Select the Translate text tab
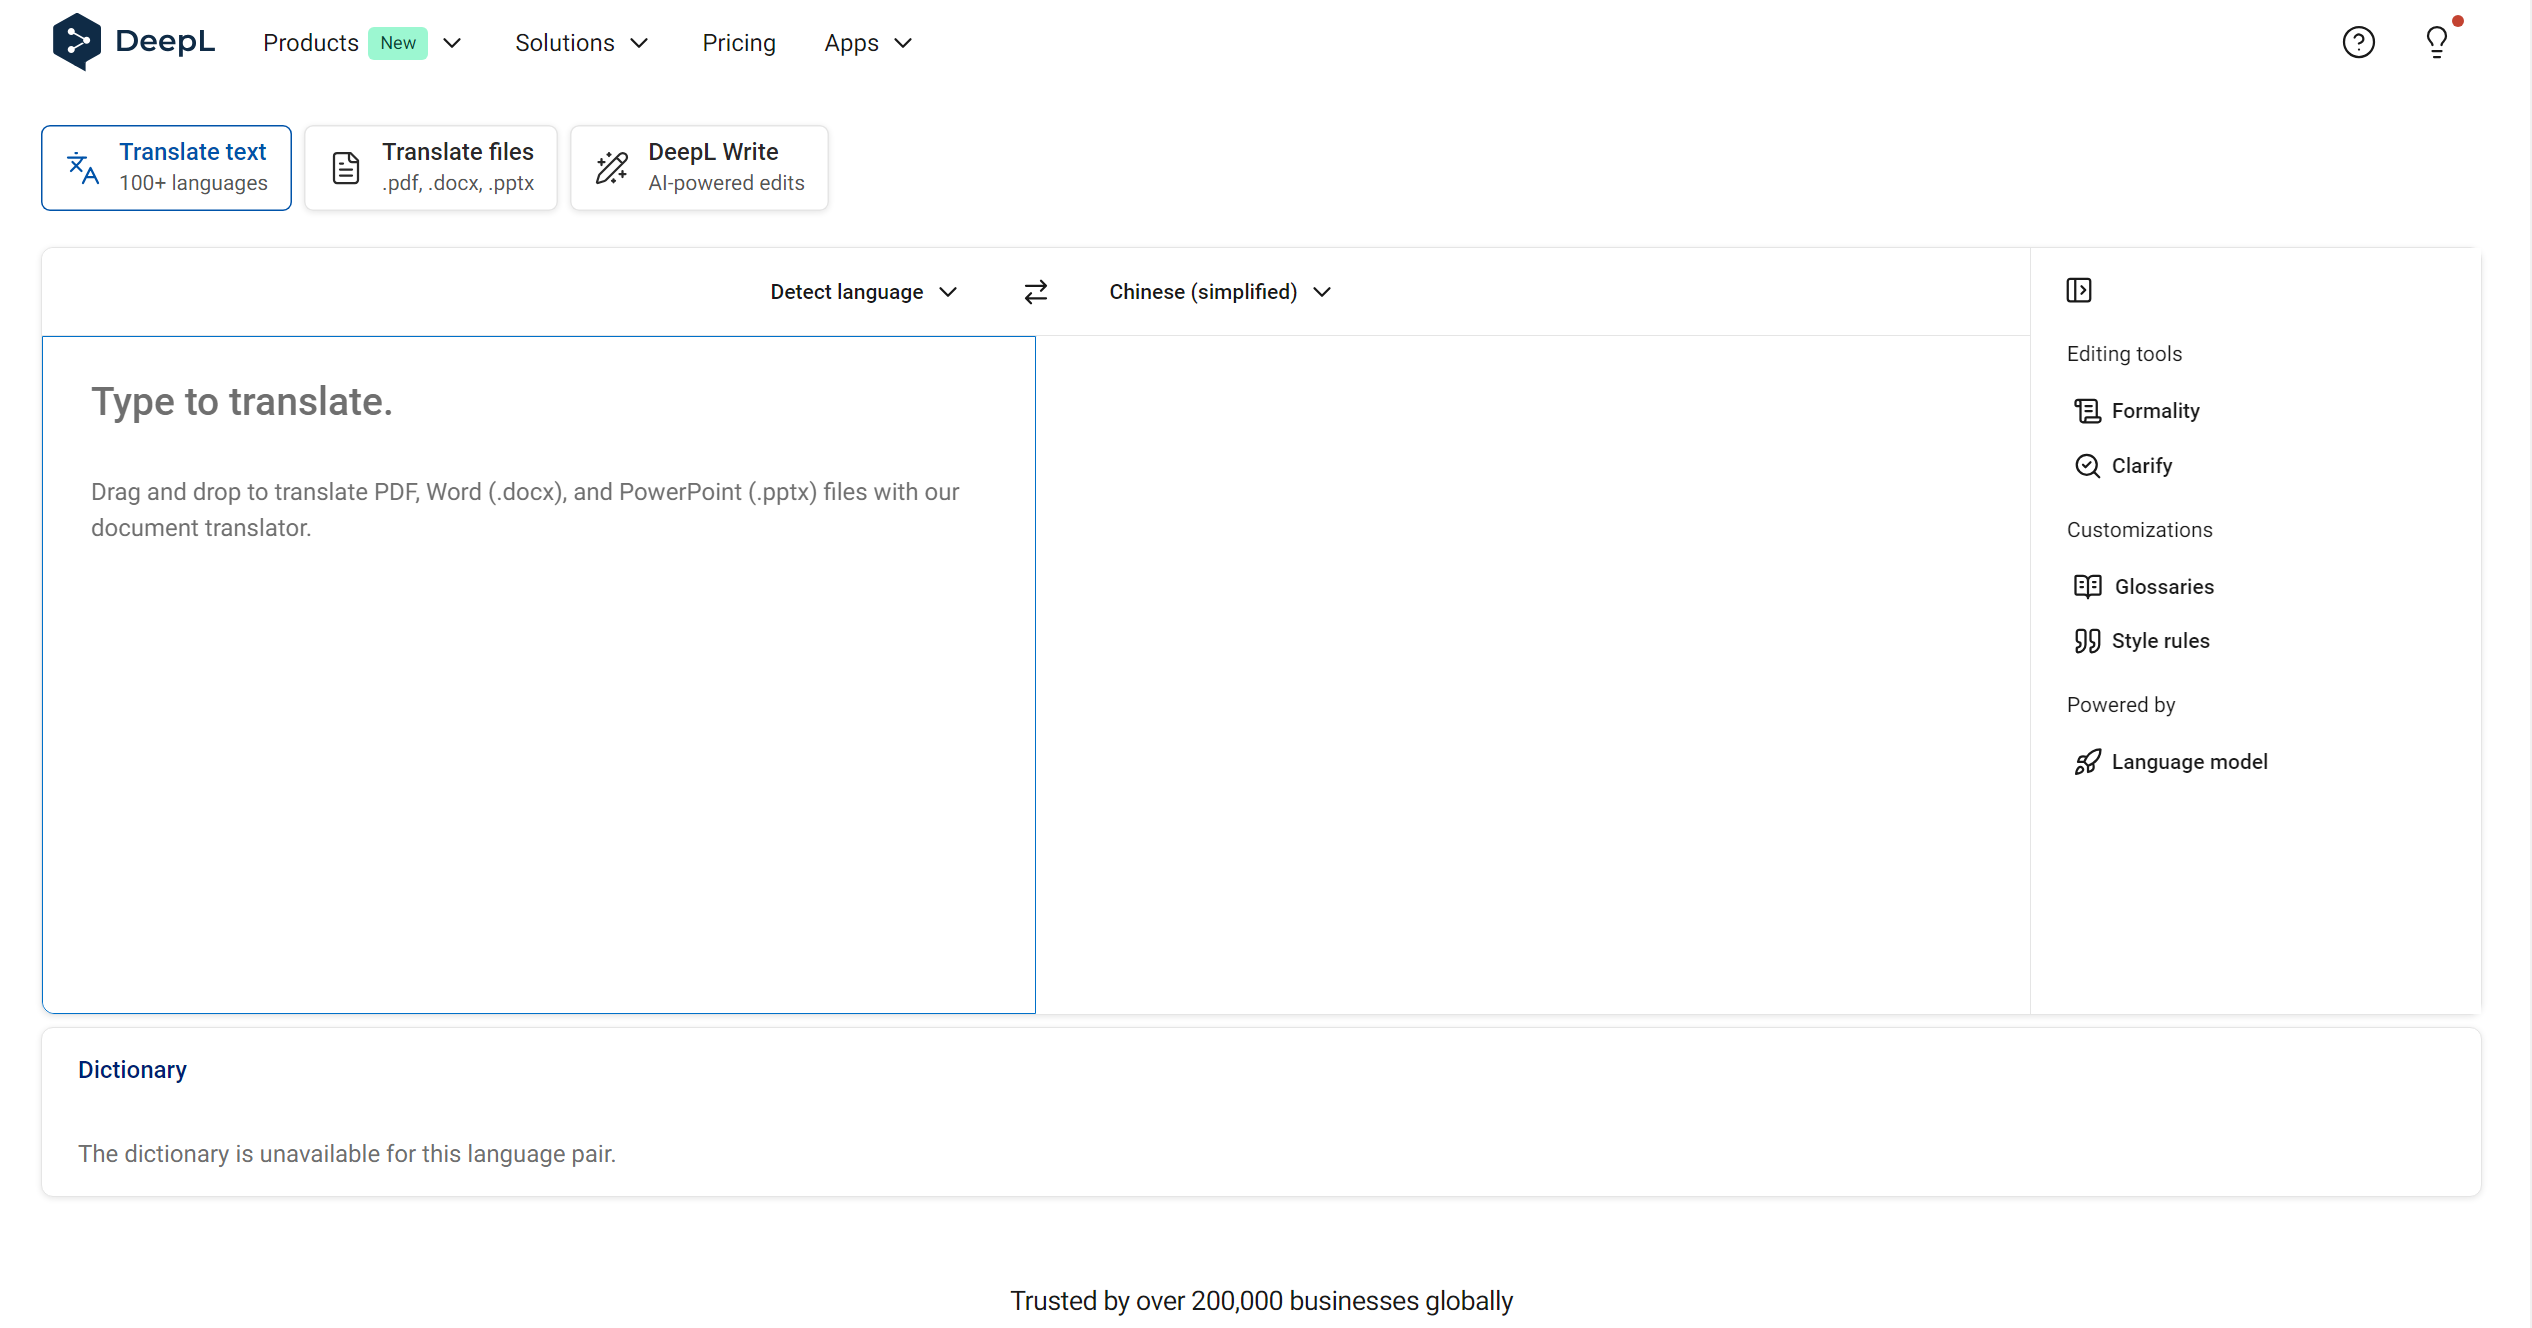2532x1328 pixels. click(166, 167)
